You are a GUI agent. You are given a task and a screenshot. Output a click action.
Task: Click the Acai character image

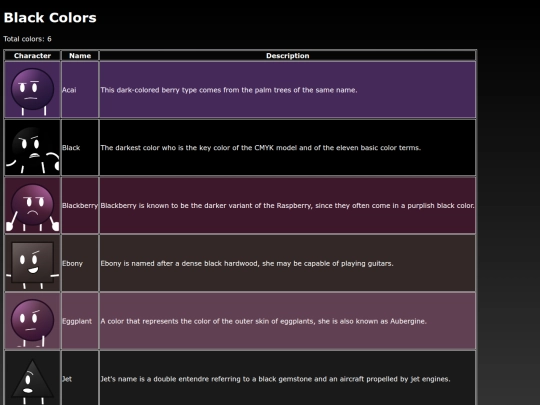[32, 90]
